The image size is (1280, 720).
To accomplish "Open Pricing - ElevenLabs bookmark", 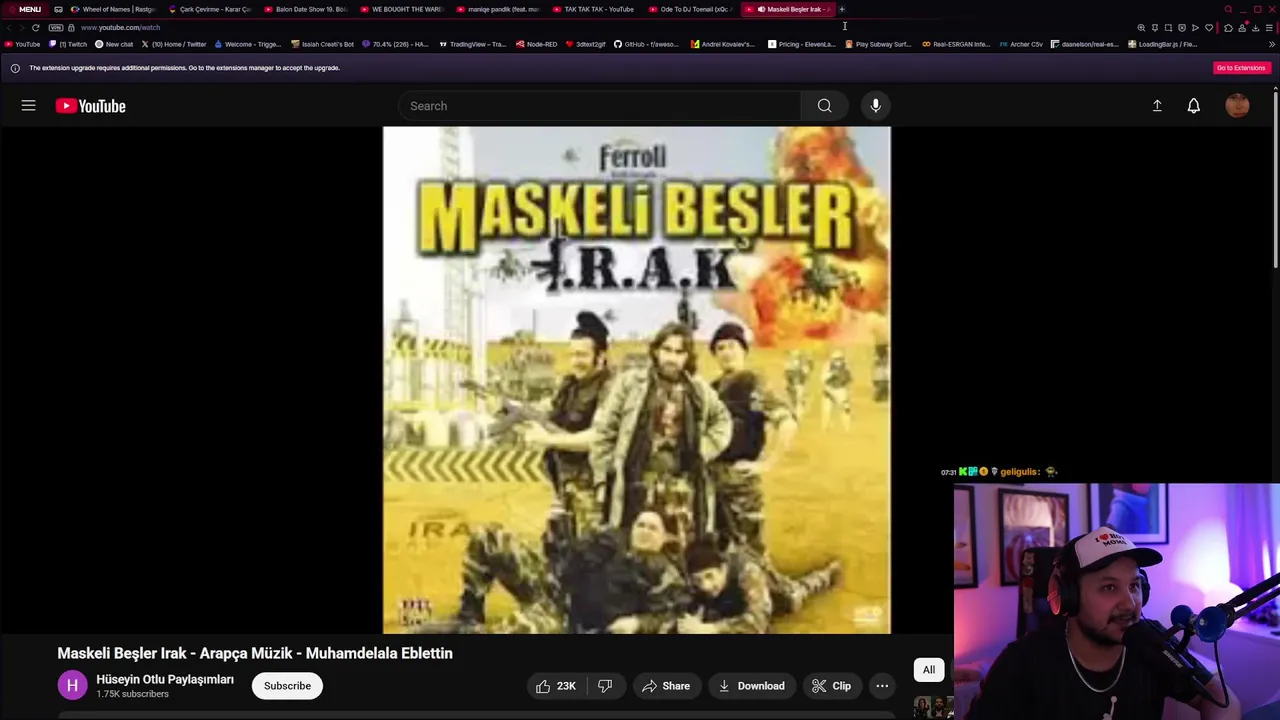I will coord(802,44).
